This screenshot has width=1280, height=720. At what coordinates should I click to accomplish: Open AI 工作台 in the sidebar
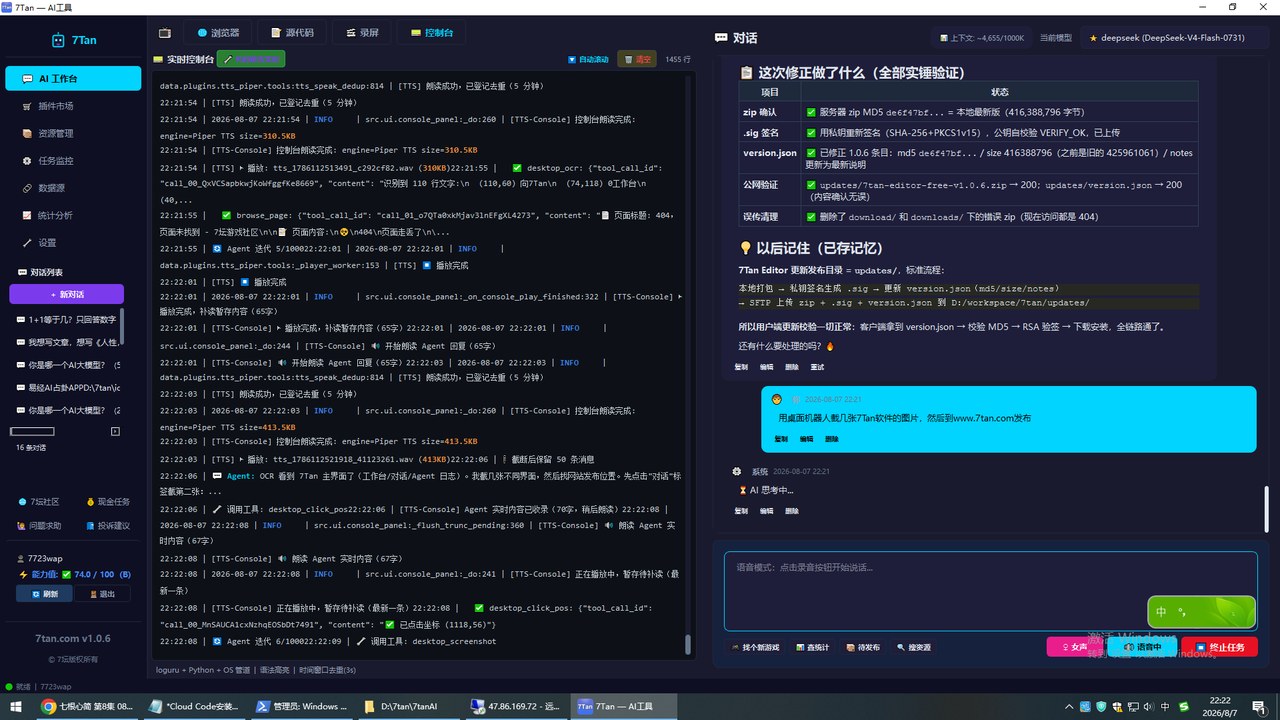pyautogui.click(x=73, y=78)
